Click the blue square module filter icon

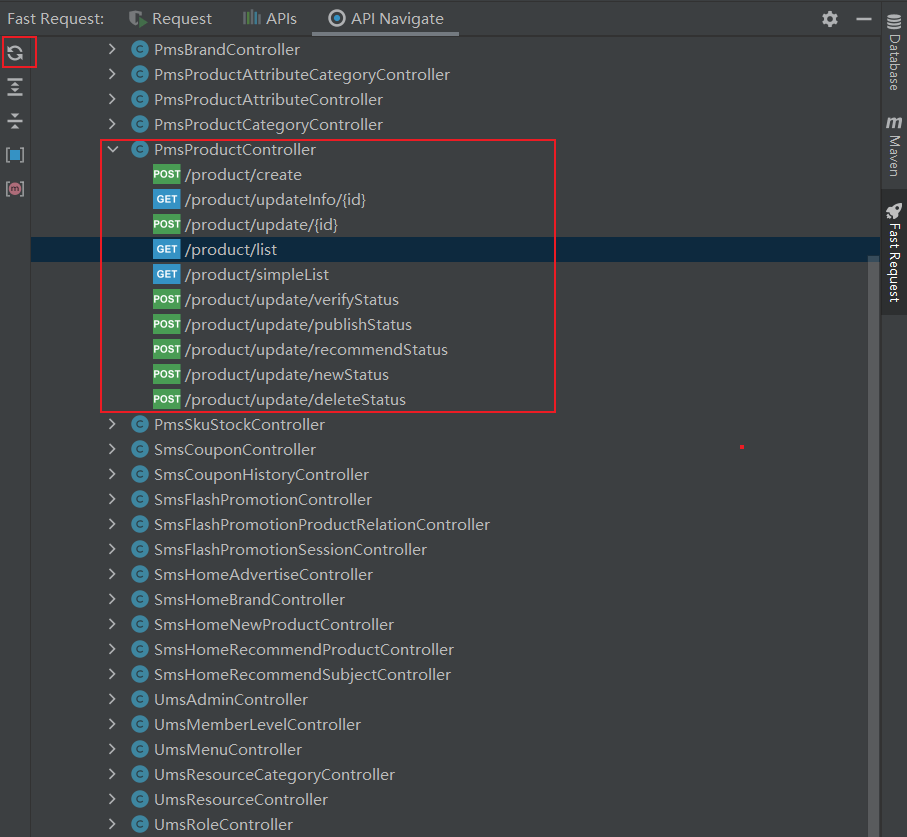15,155
